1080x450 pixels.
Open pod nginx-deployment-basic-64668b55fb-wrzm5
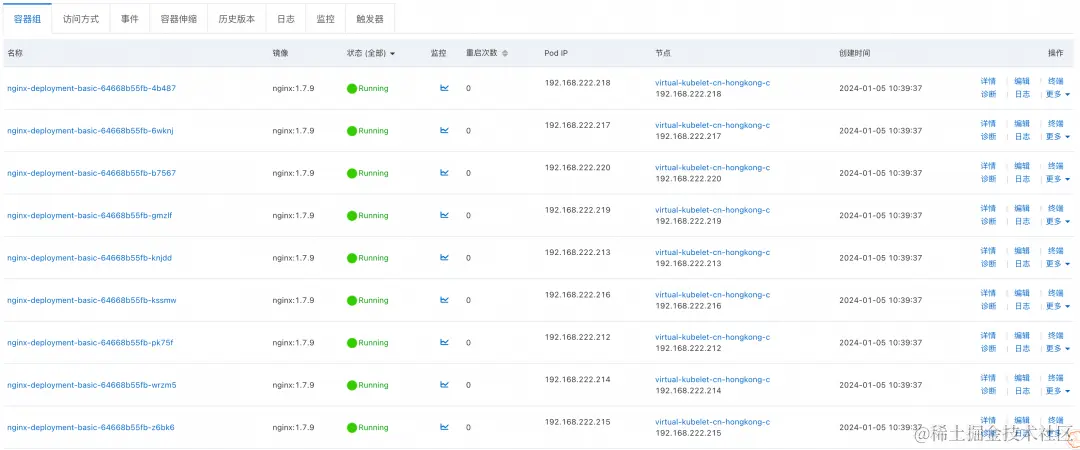92,385
